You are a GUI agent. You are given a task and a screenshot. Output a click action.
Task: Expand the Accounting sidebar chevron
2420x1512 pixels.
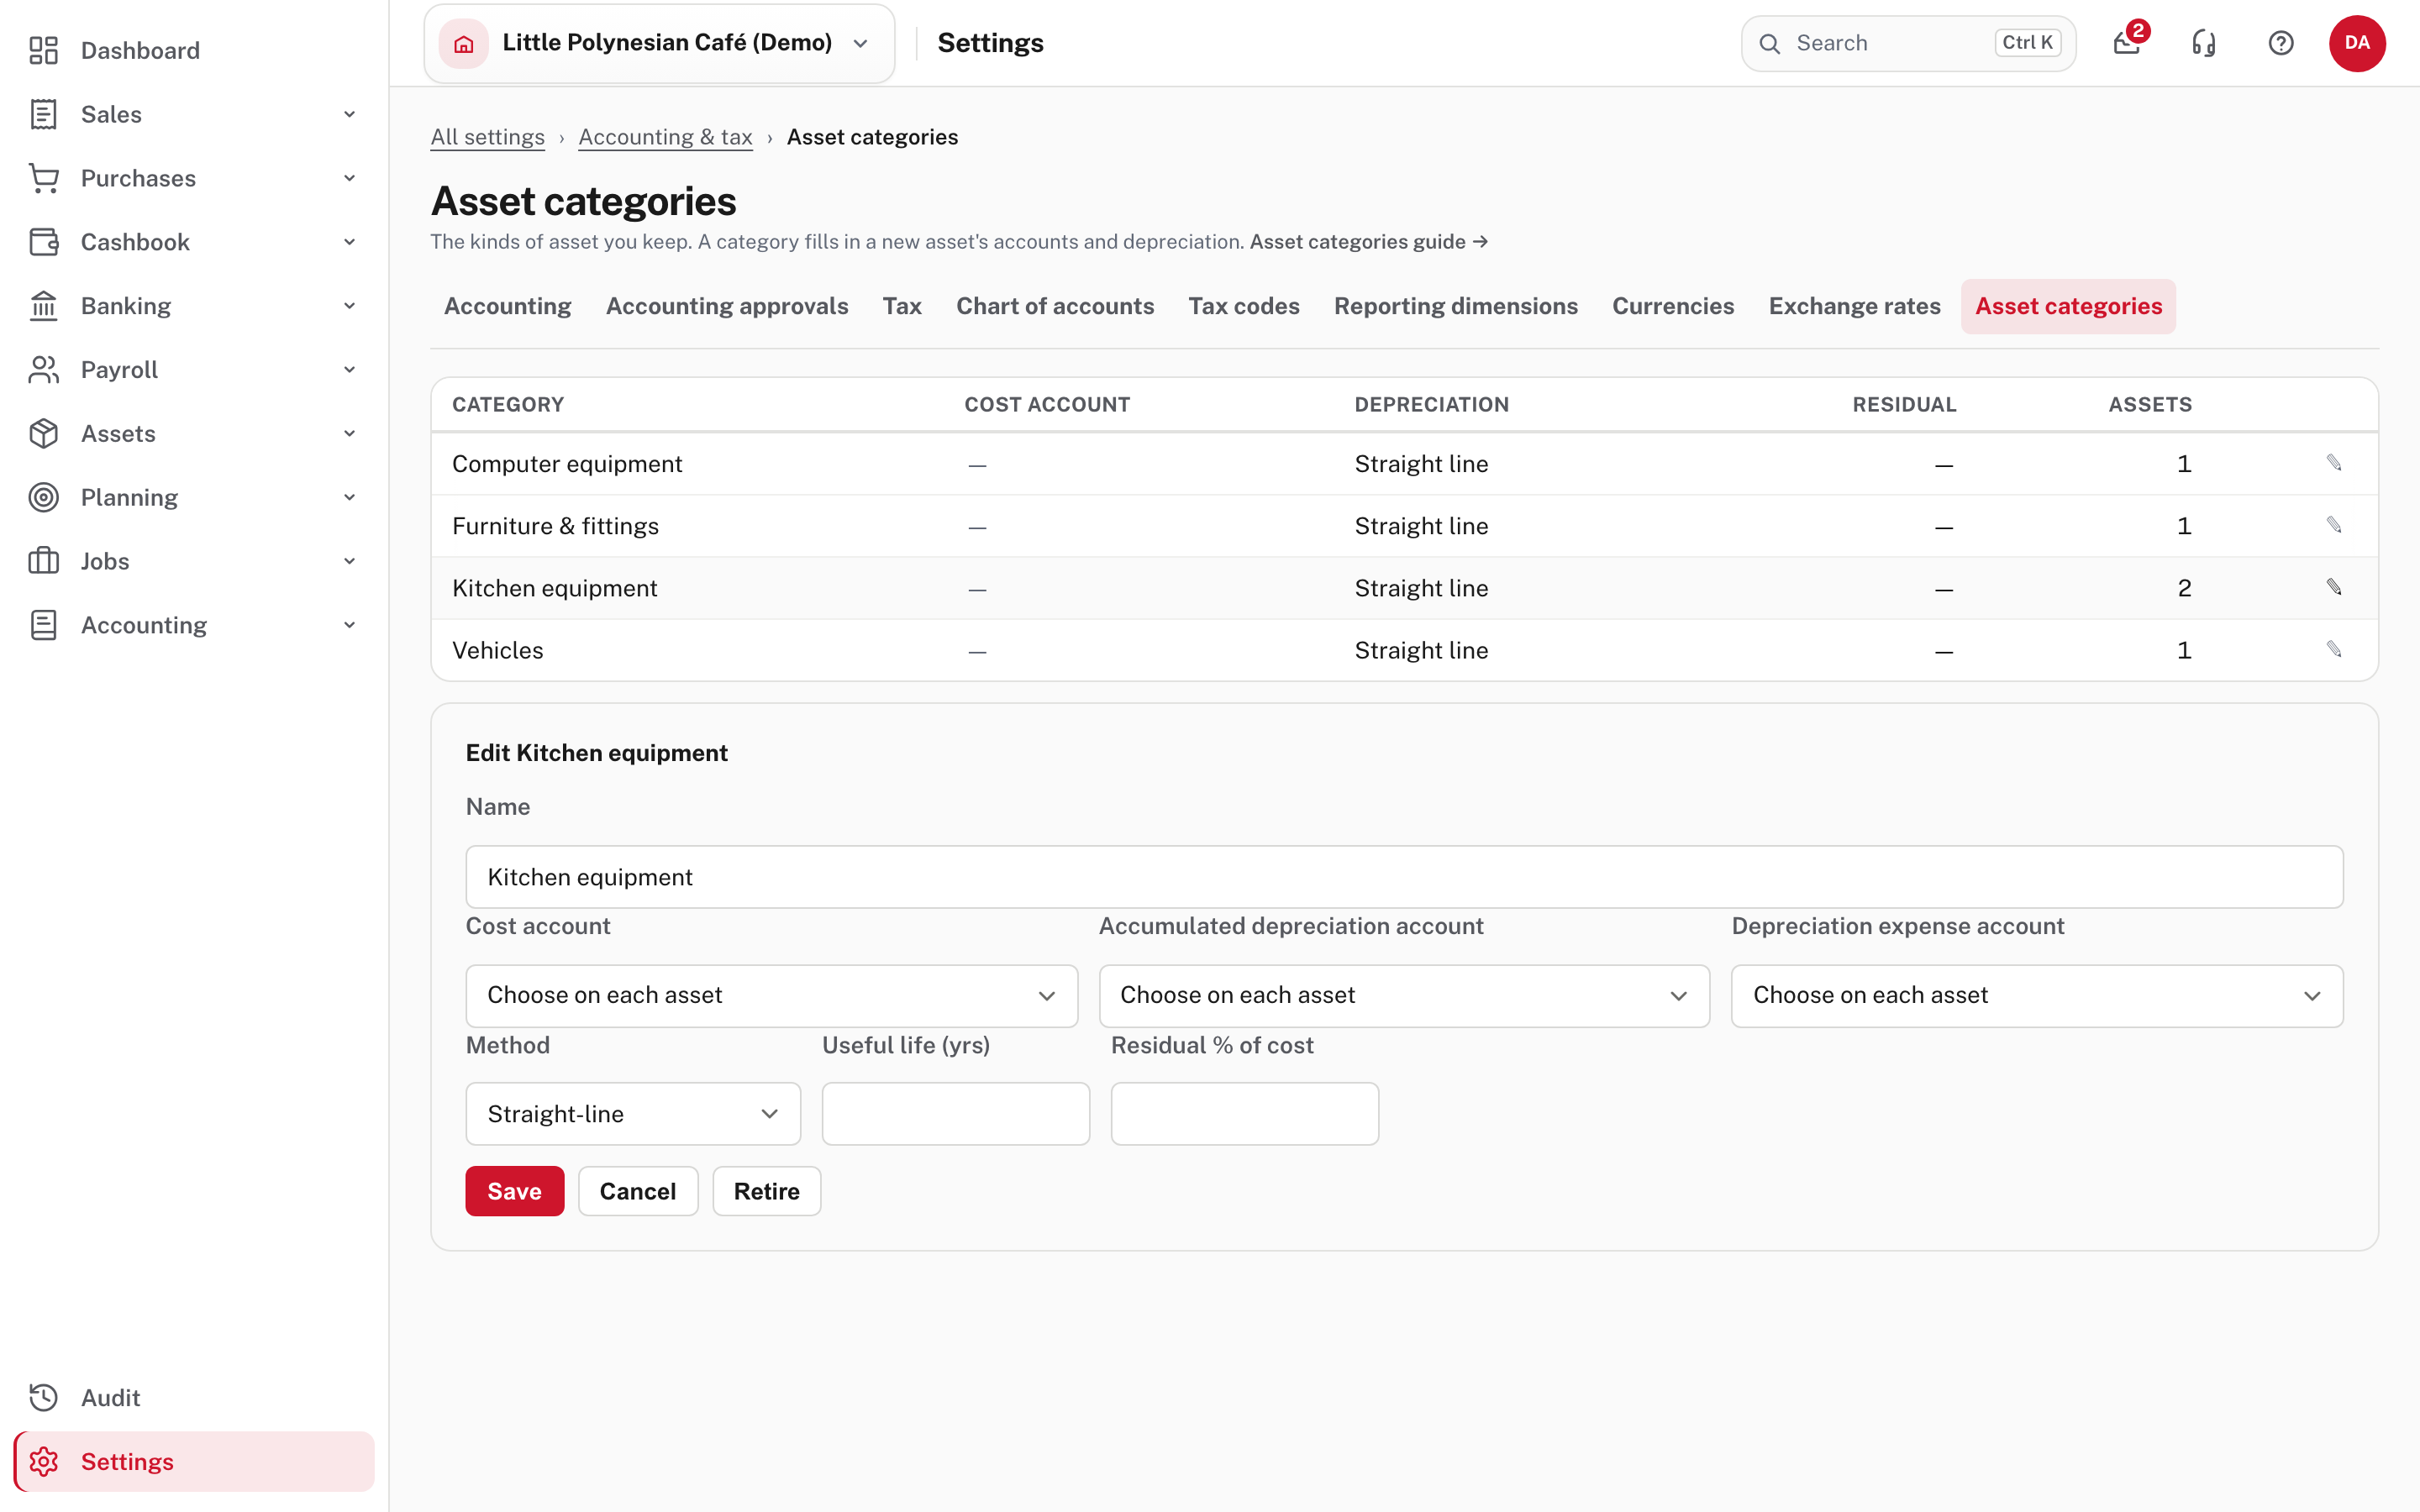(x=350, y=625)
